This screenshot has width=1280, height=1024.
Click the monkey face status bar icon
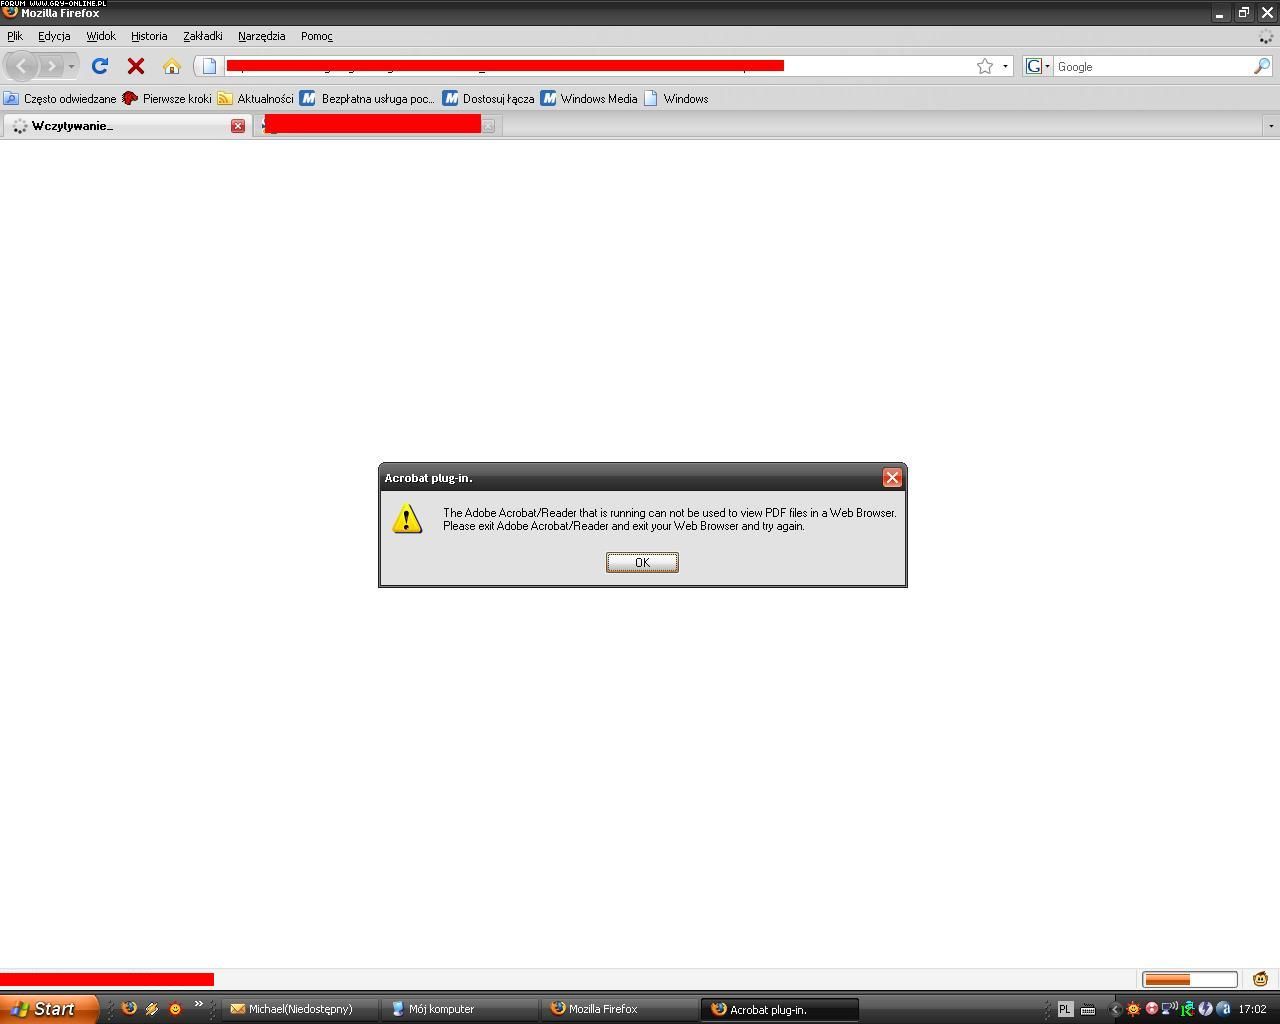pyautogui.click(x=1260, y=979)
